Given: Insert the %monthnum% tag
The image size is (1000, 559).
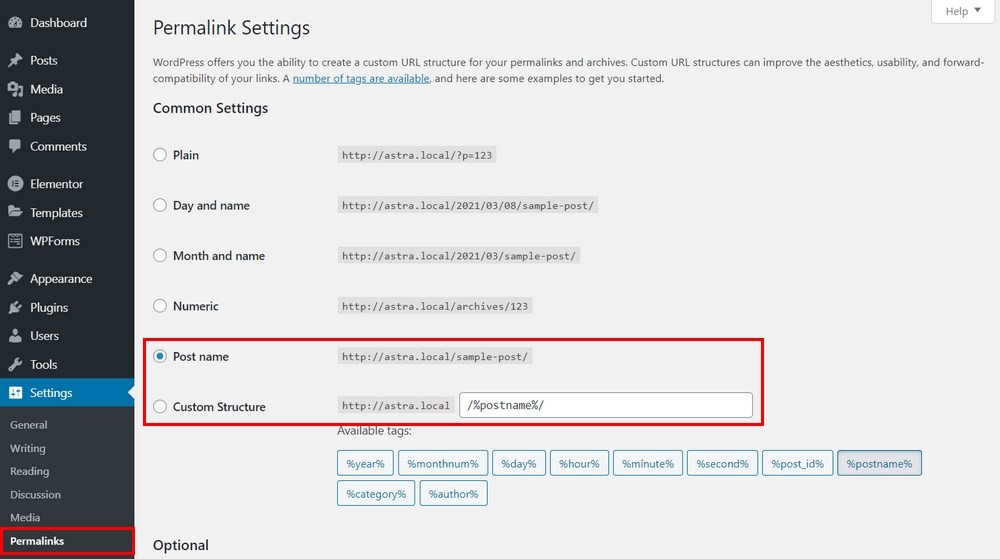Looking at the screenshot, I should click(443, 463).
